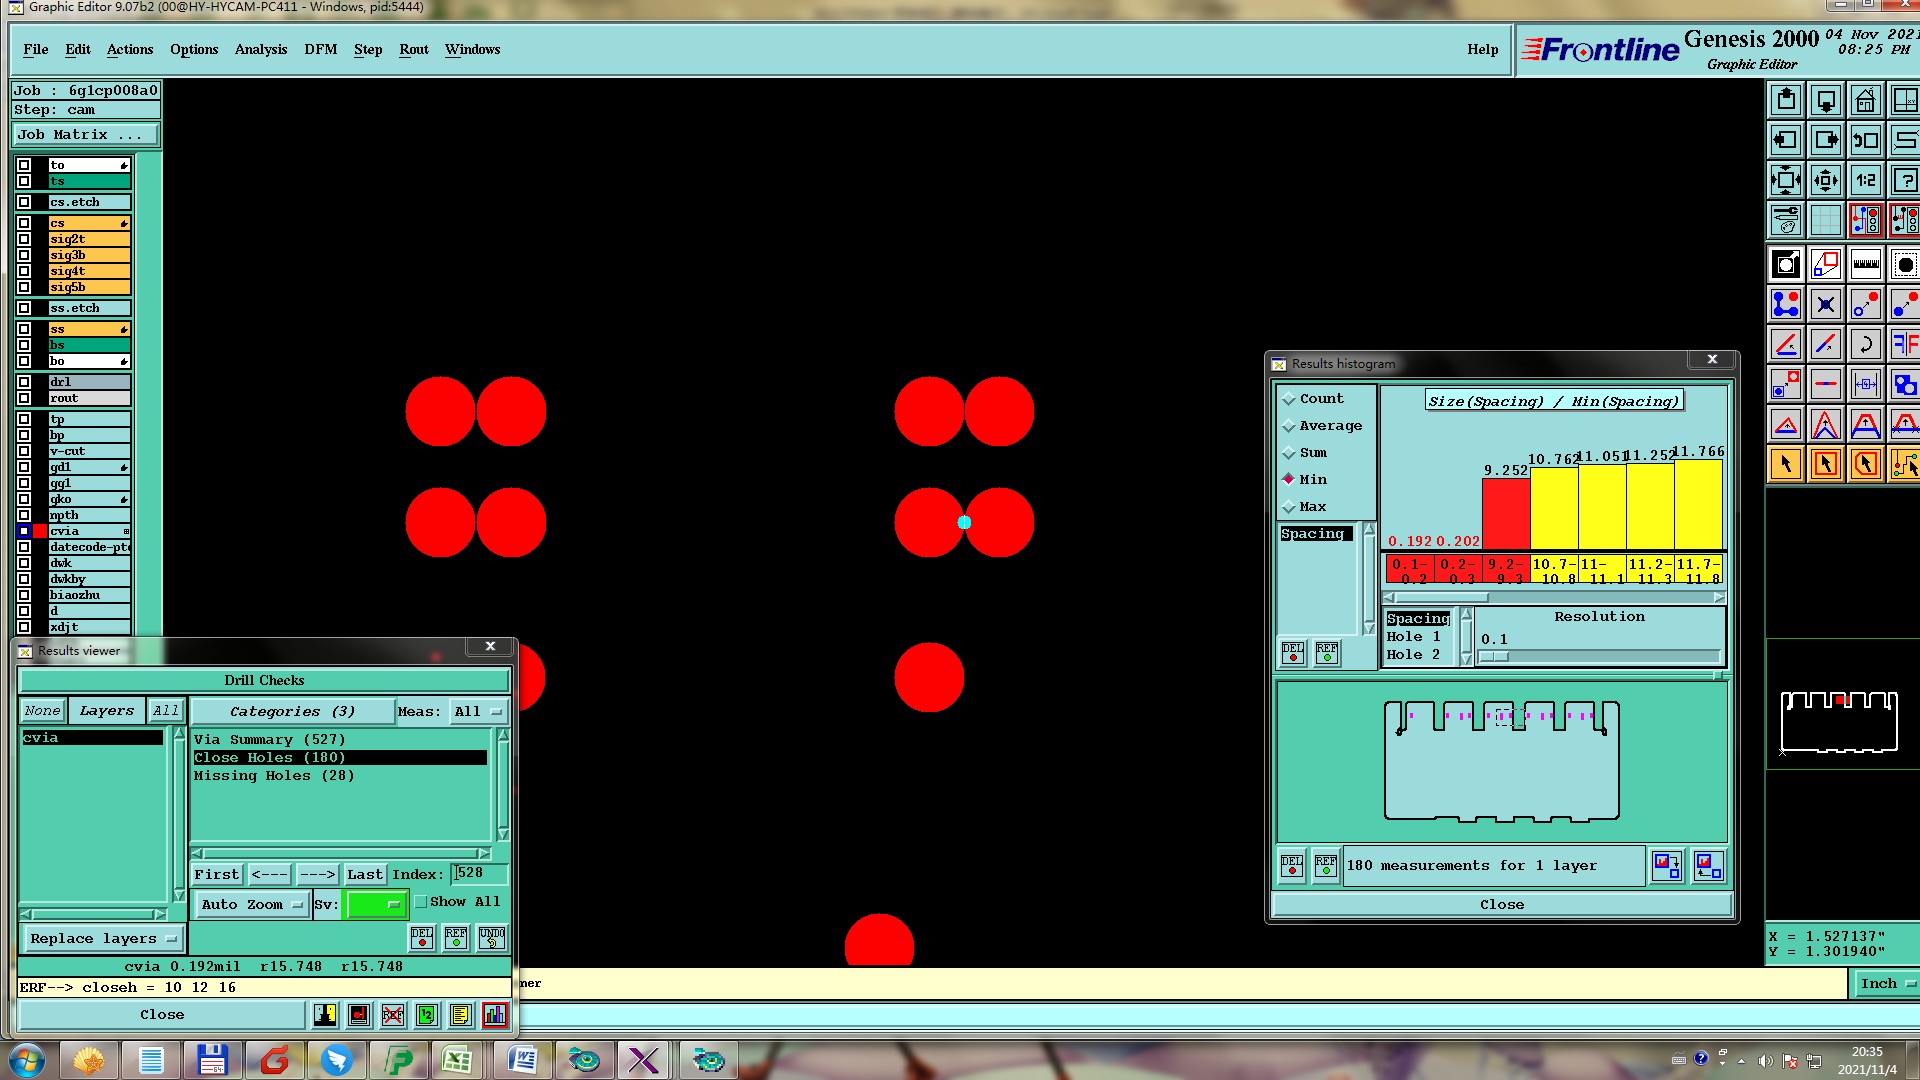Click the yellow notes icon in Results viewer
The width and height of the screenshot is (1920, 1080).
pos(460,1015)
